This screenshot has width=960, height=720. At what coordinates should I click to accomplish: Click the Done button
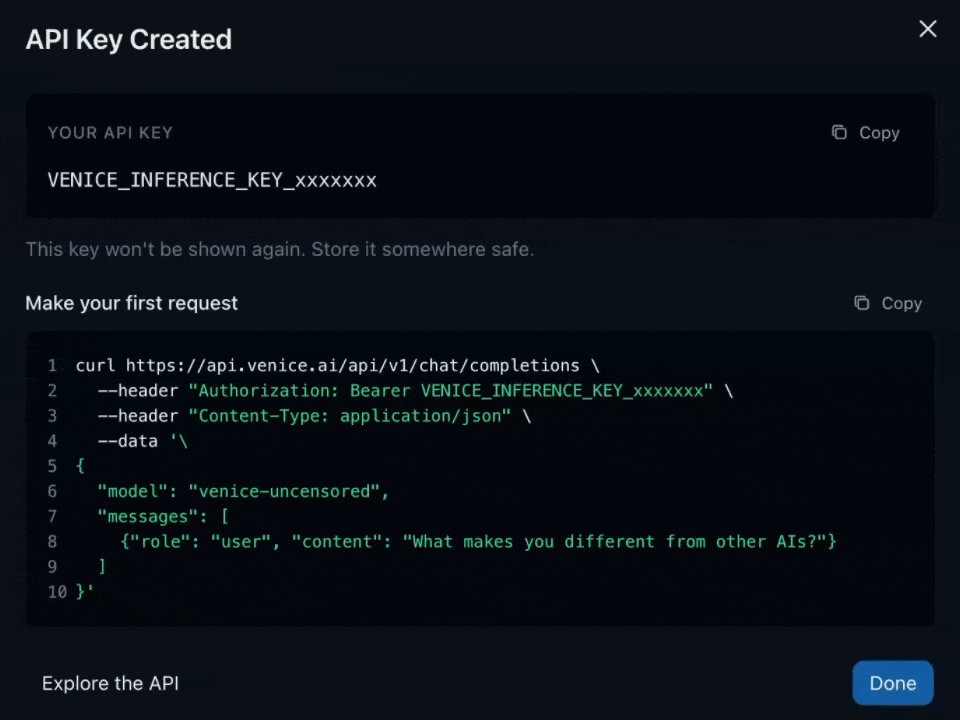coord(893,683)
